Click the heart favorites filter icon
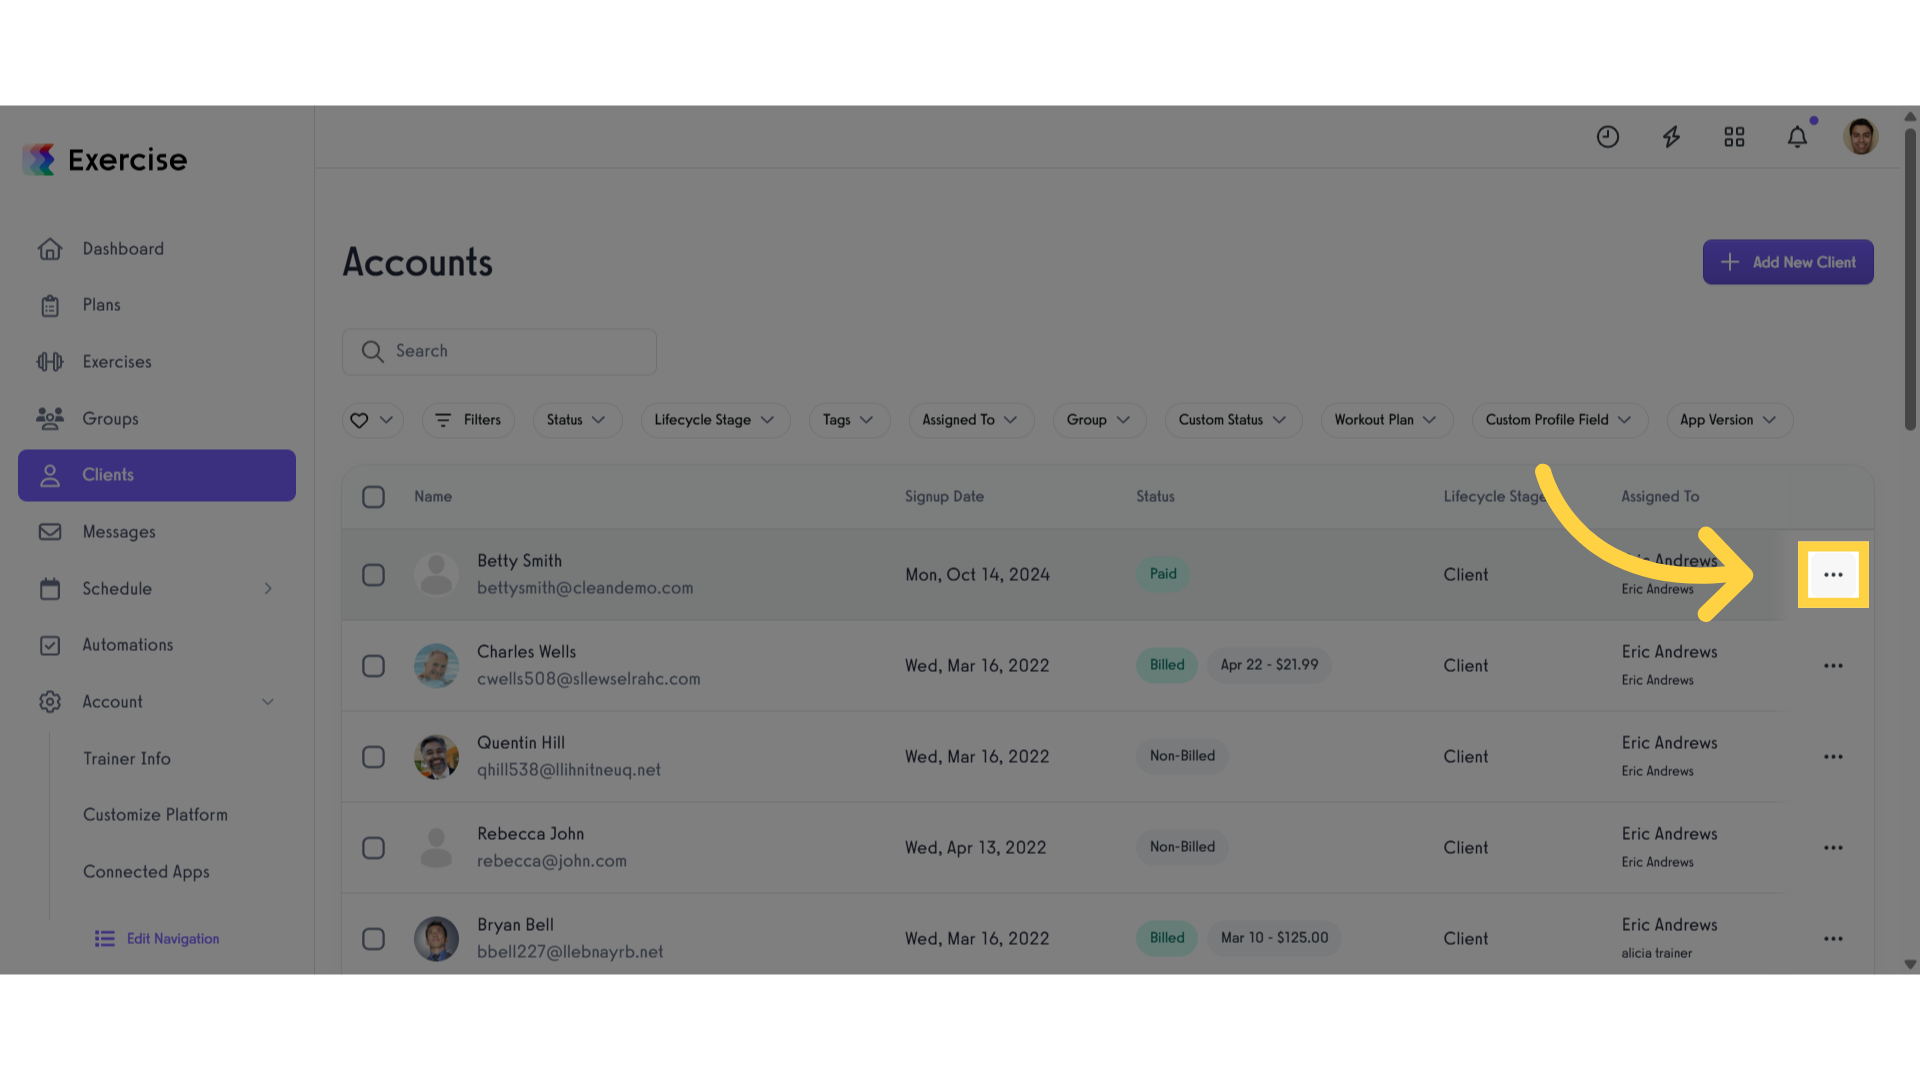Image resolution: width=1920 pixels, height=1080 pixels. (359, 420)
